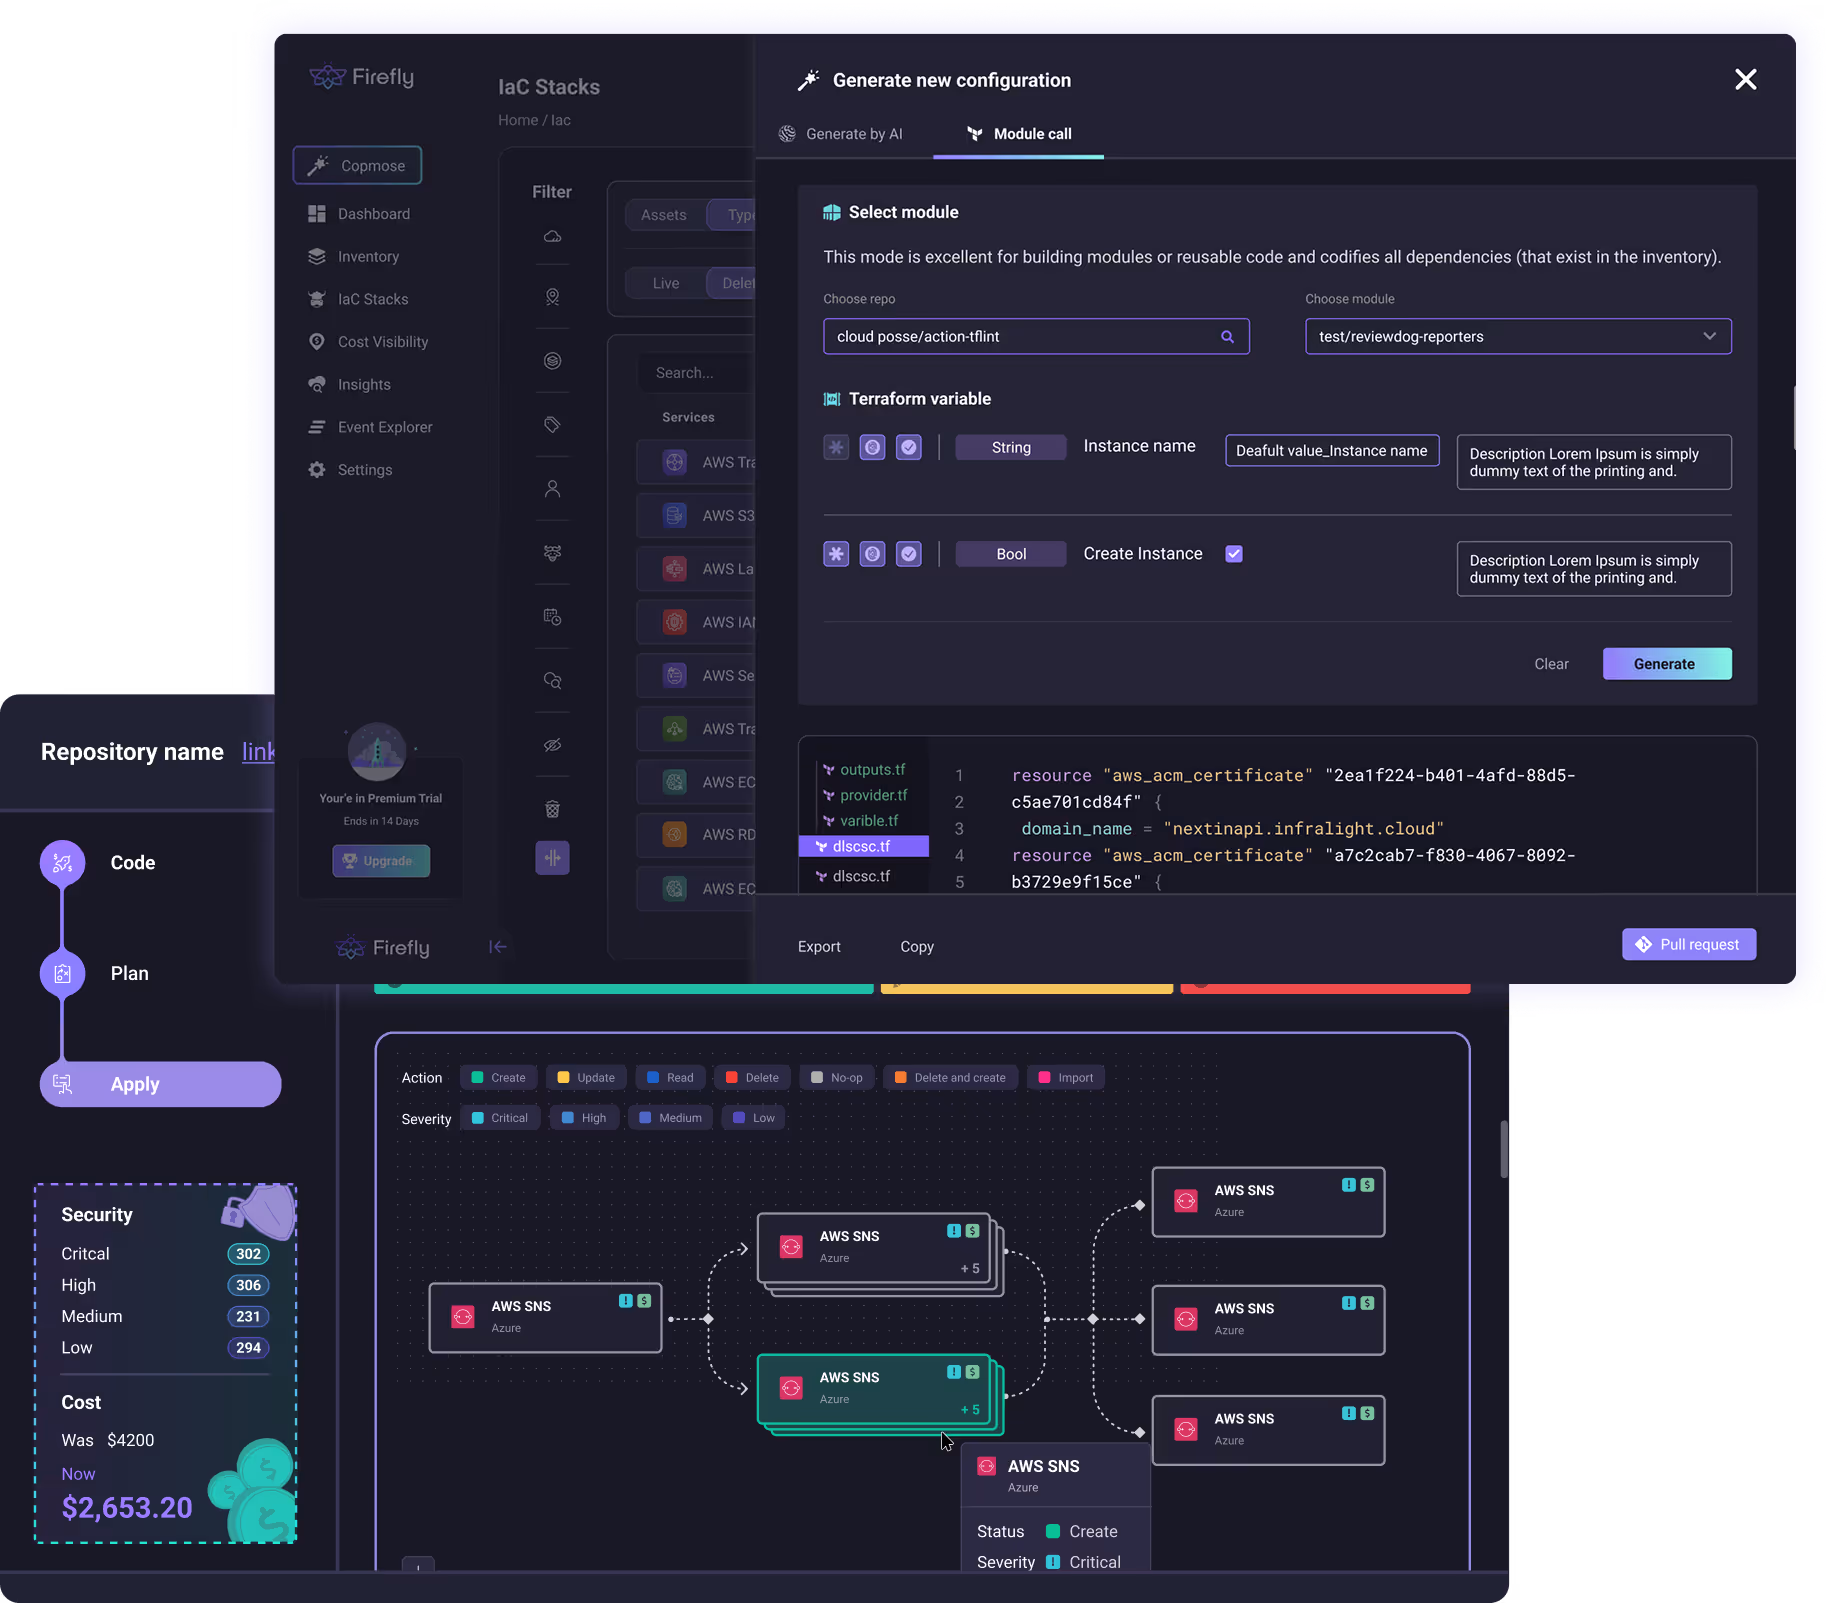Image resolution: width=1830 pixels, height=1603 pixels.
Task: Click the Search field above Services
Action: [x=697, y=373]
